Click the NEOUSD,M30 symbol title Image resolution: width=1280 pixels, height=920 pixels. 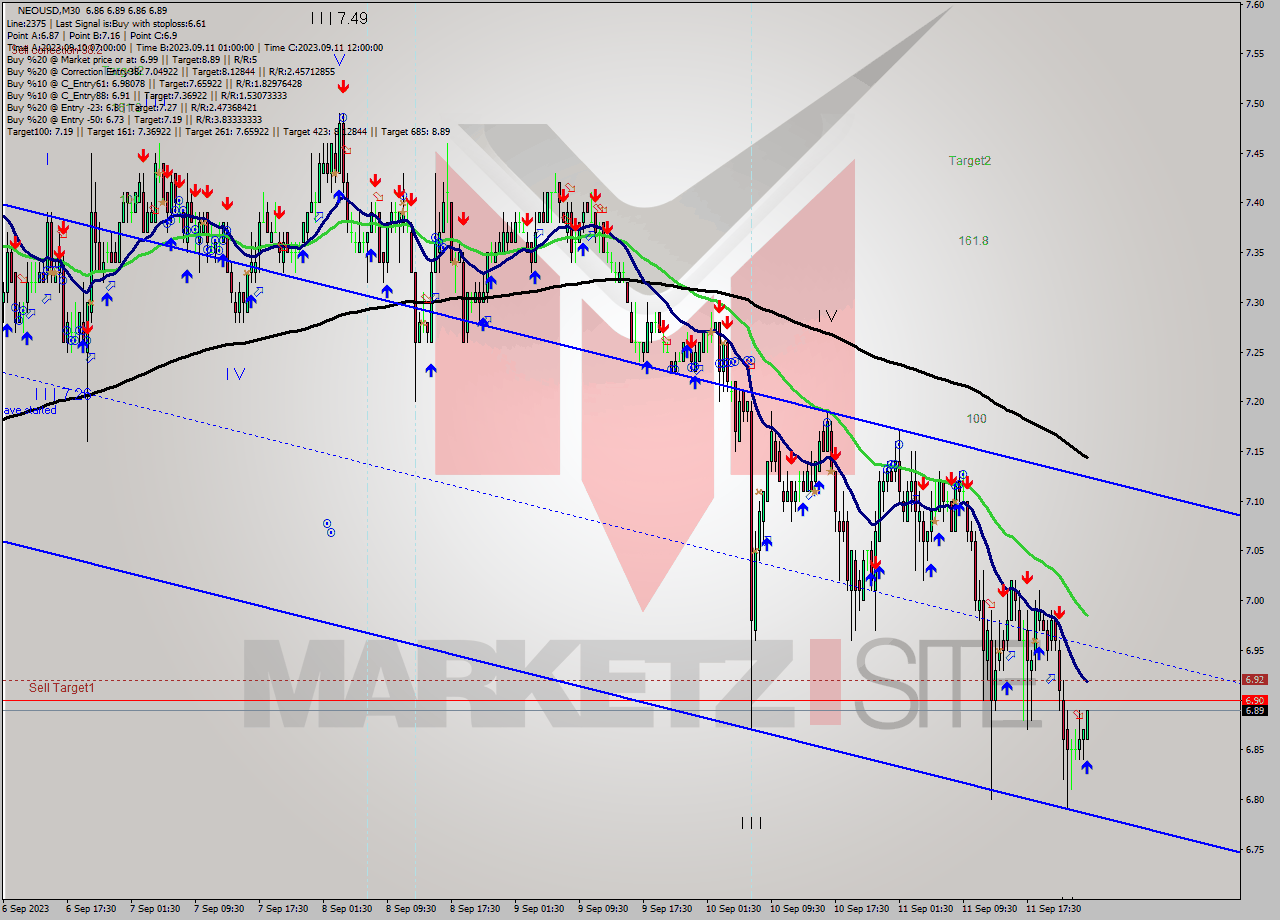tap(51, 9)
